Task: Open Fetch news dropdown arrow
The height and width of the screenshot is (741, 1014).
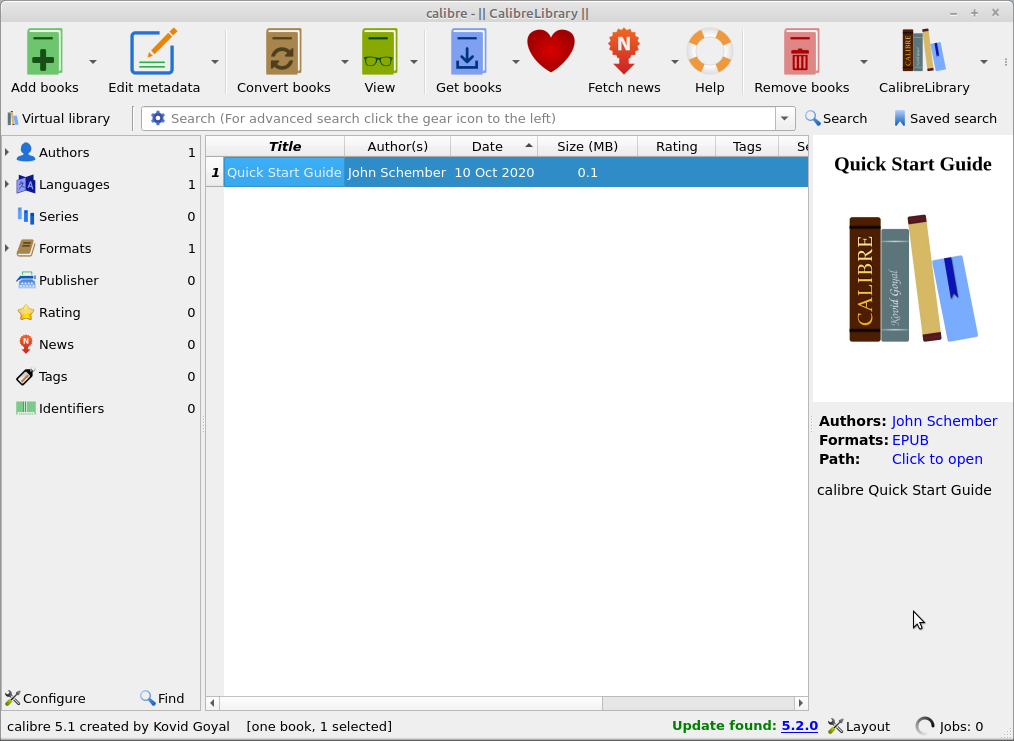Action: point(674,62)
